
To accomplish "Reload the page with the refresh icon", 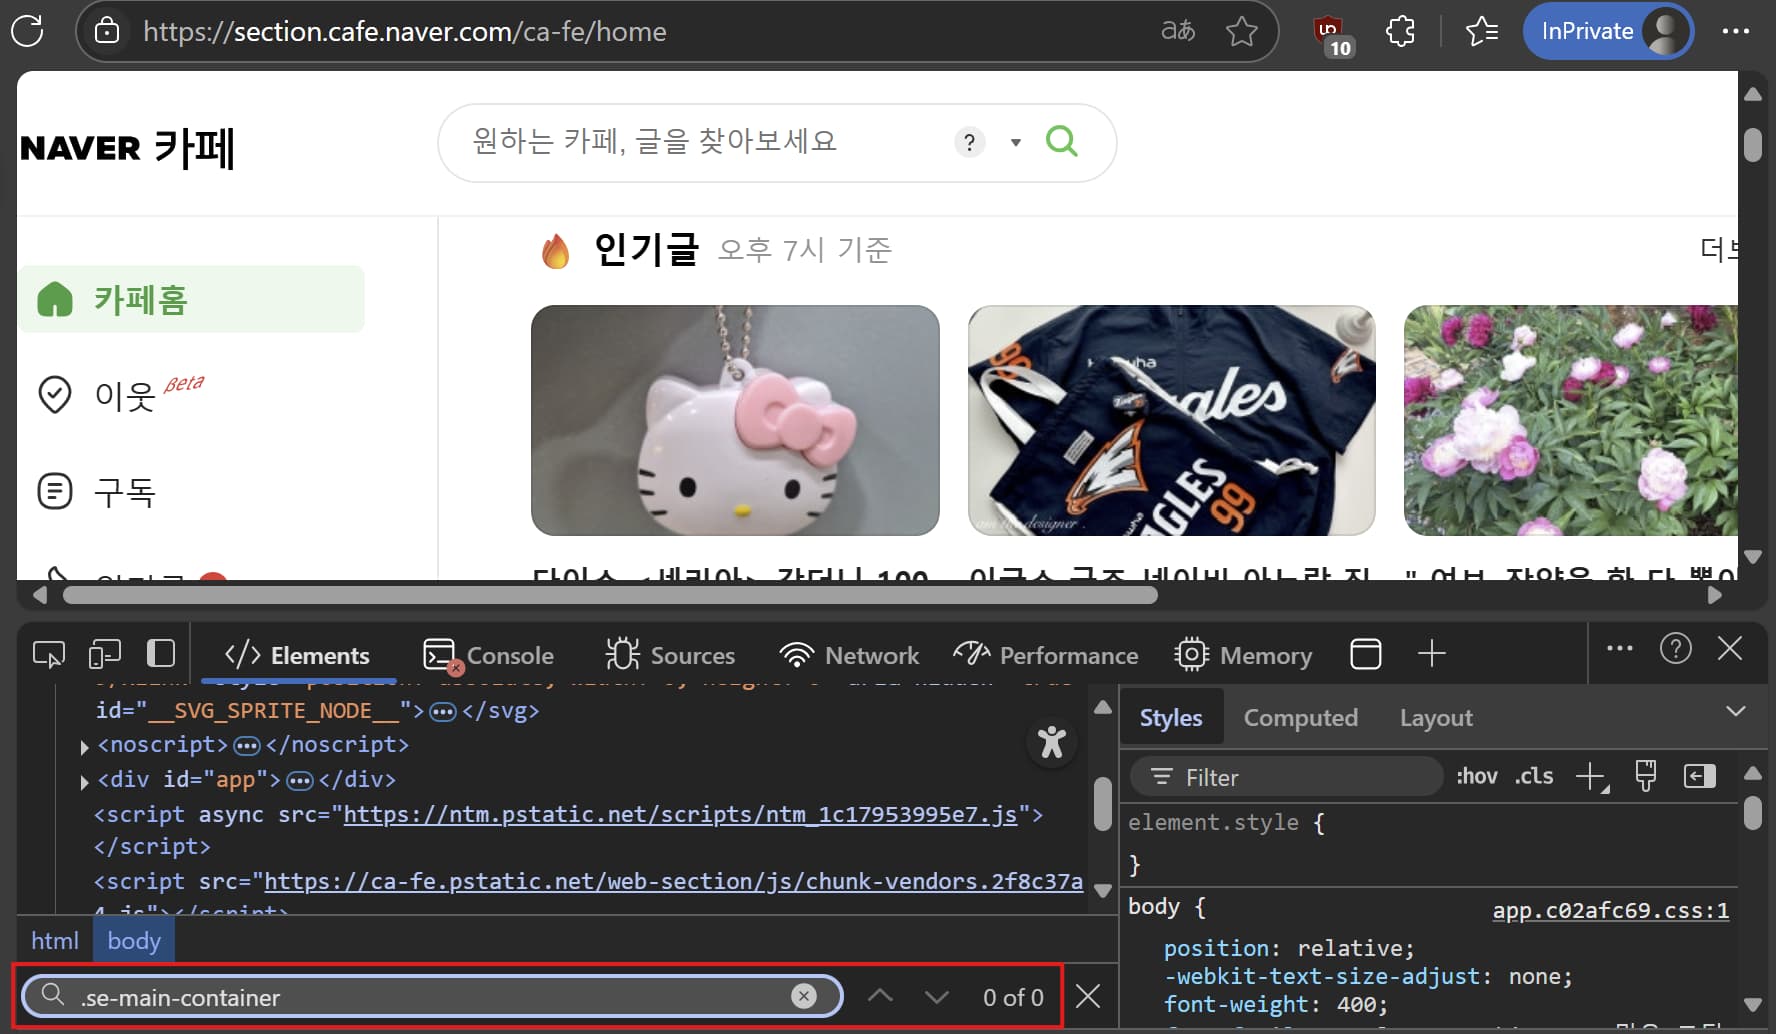I will (27, 31).
